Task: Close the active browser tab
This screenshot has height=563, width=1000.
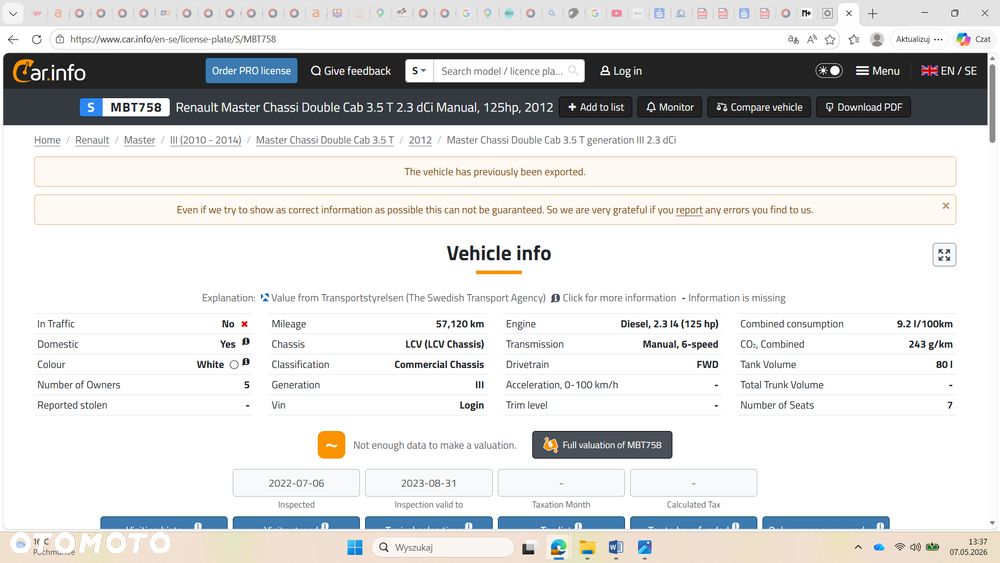Action: coord(848,13)
